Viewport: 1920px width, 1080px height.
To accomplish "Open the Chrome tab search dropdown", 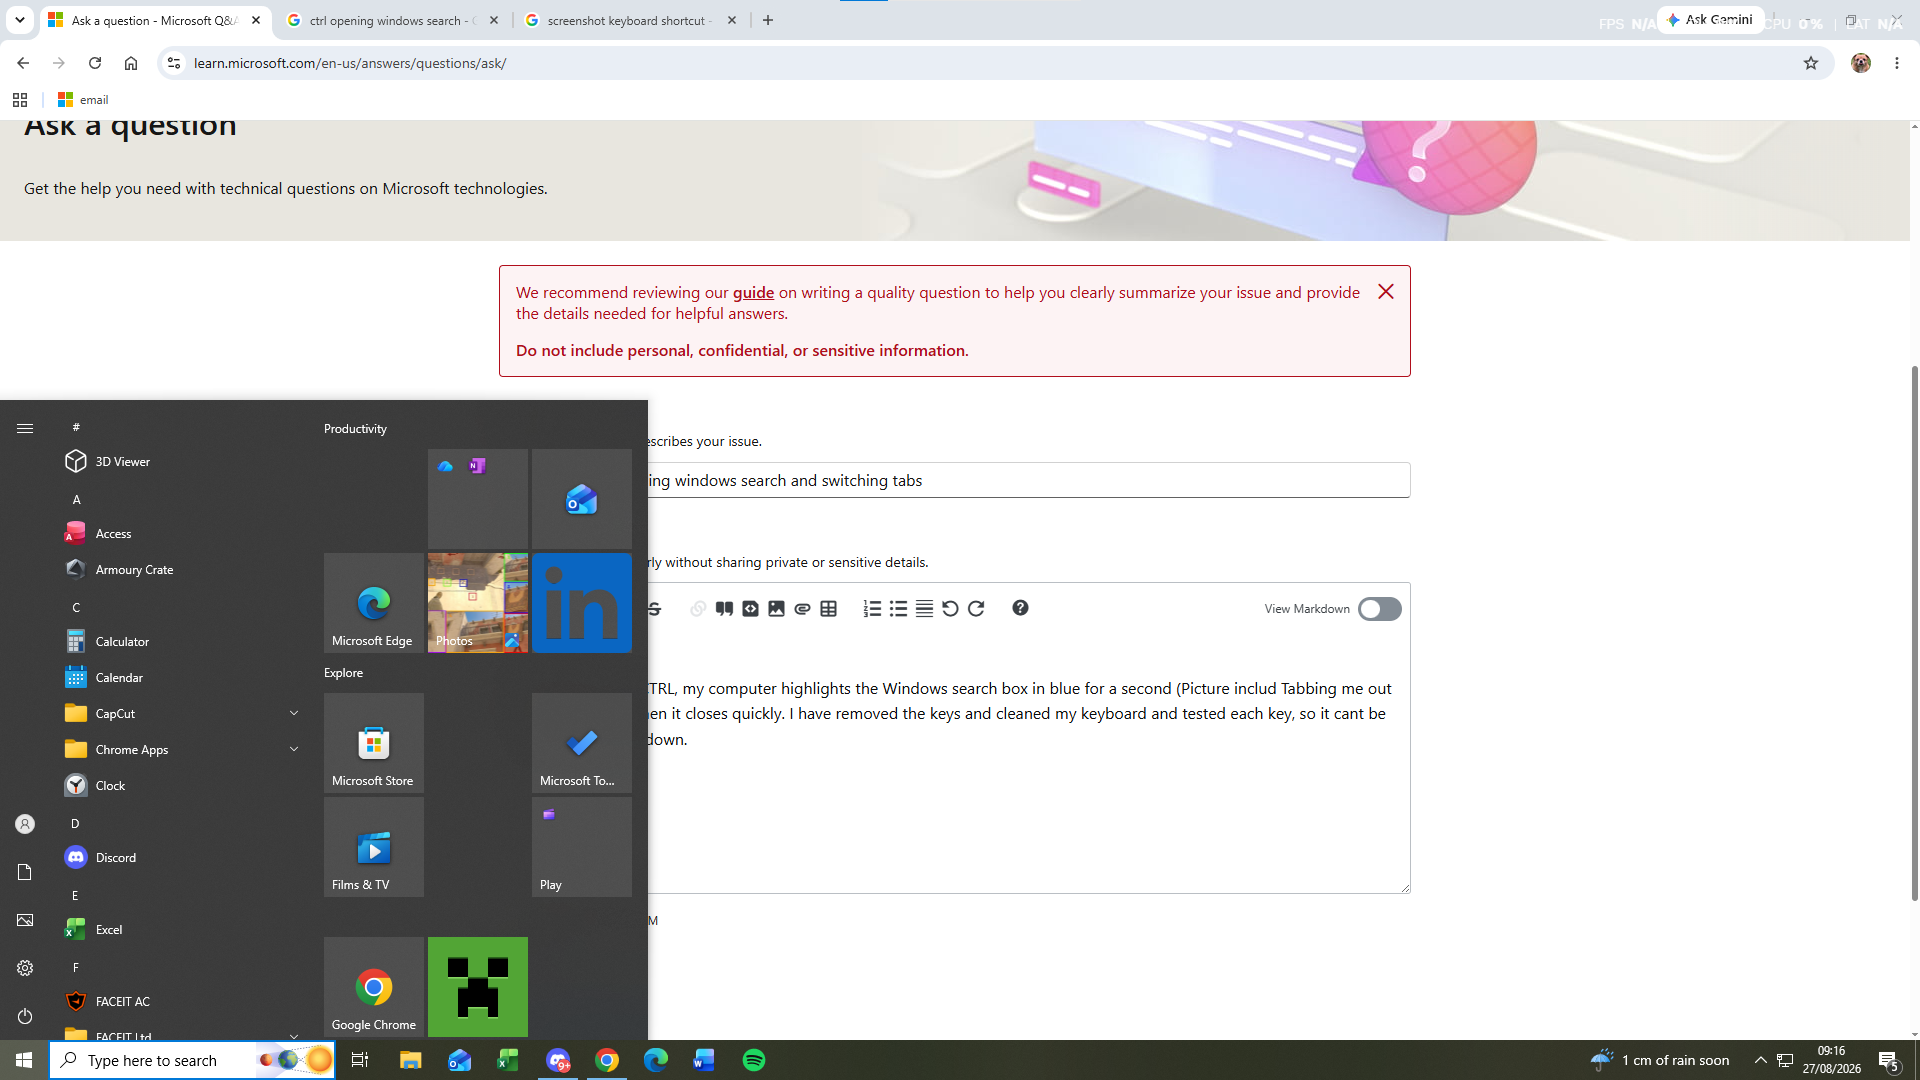I will coord(19,20).
